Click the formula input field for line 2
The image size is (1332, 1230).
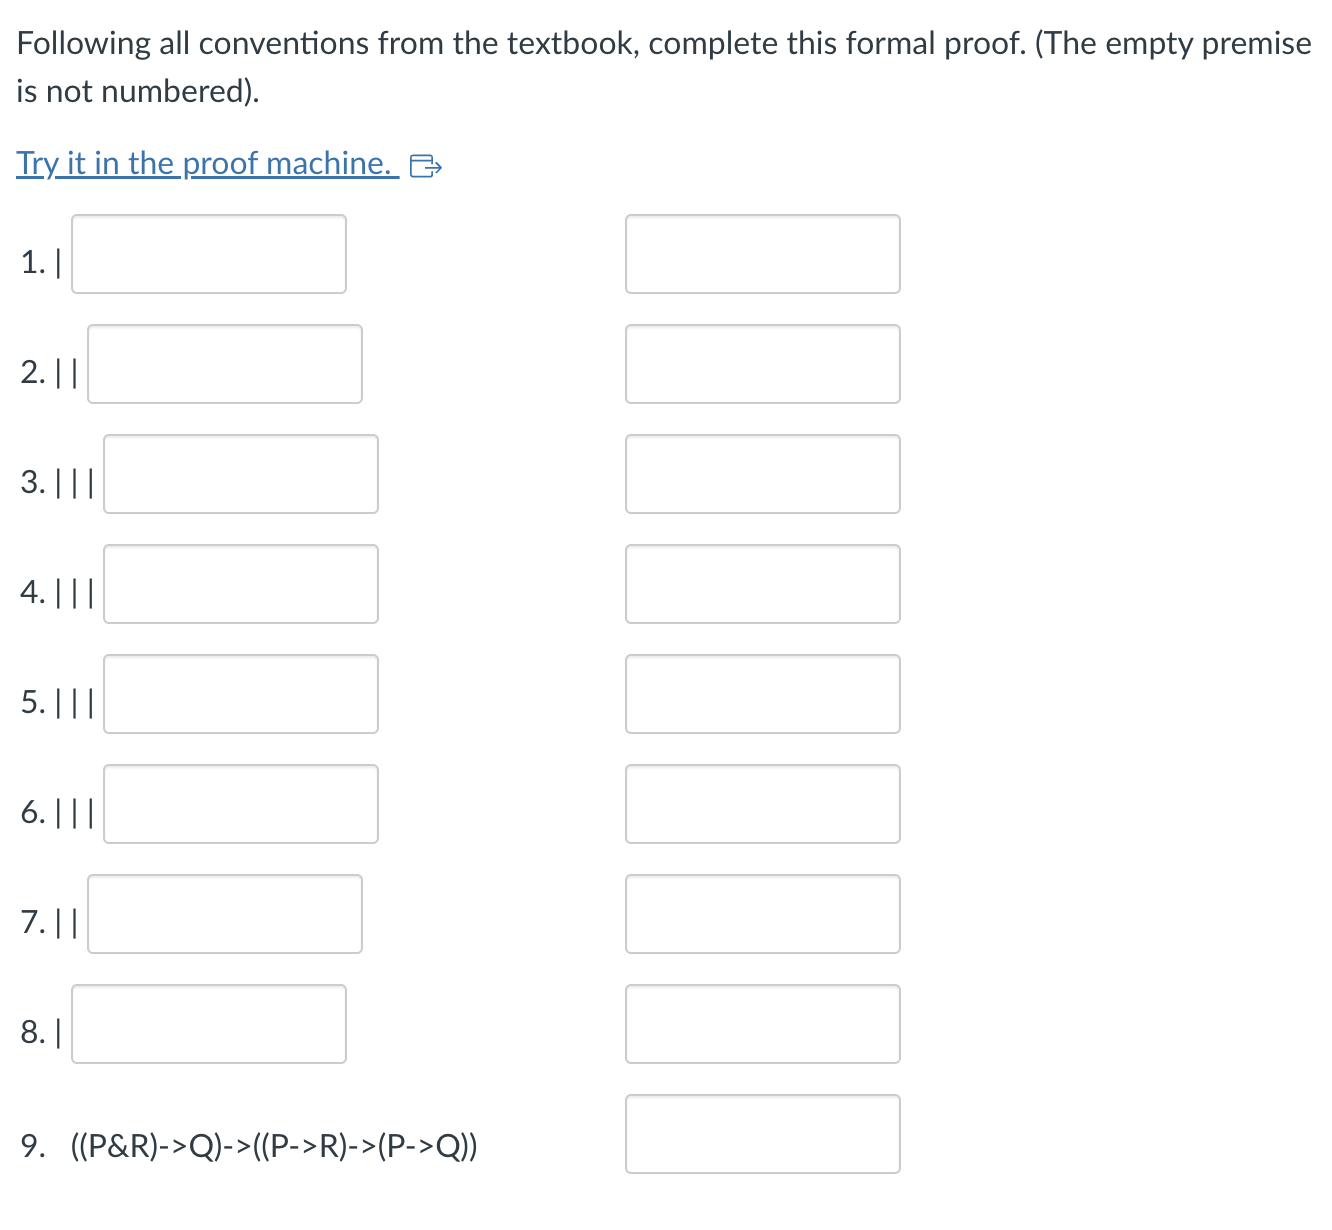tap(224, 364)
